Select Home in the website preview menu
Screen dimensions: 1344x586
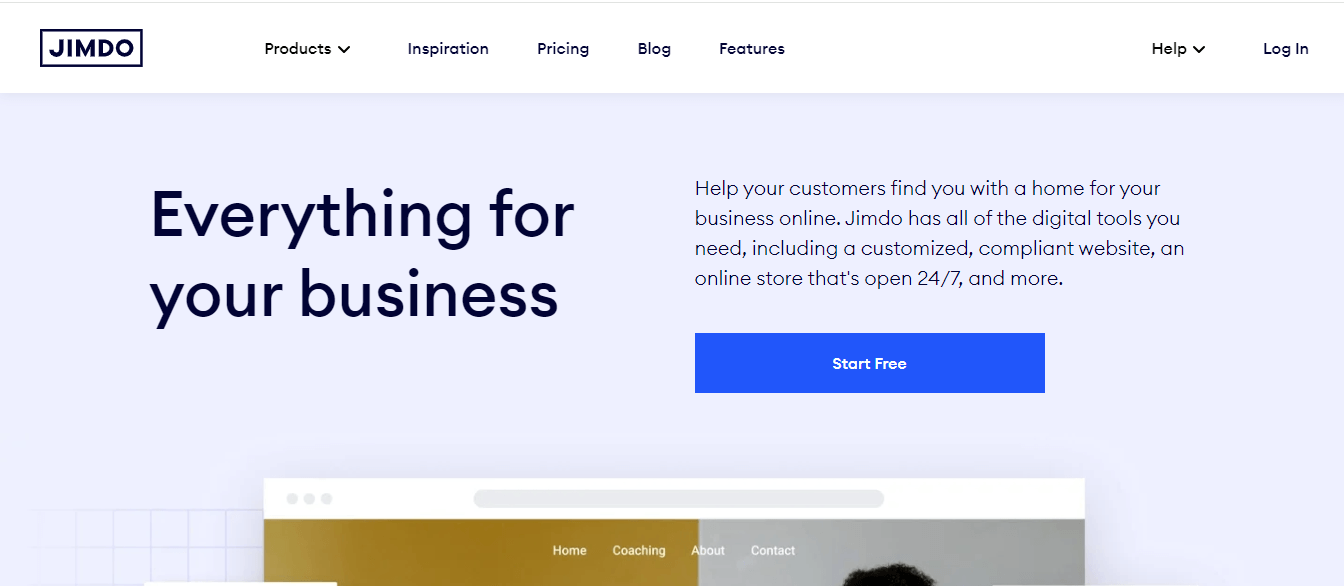coord(569,550)
